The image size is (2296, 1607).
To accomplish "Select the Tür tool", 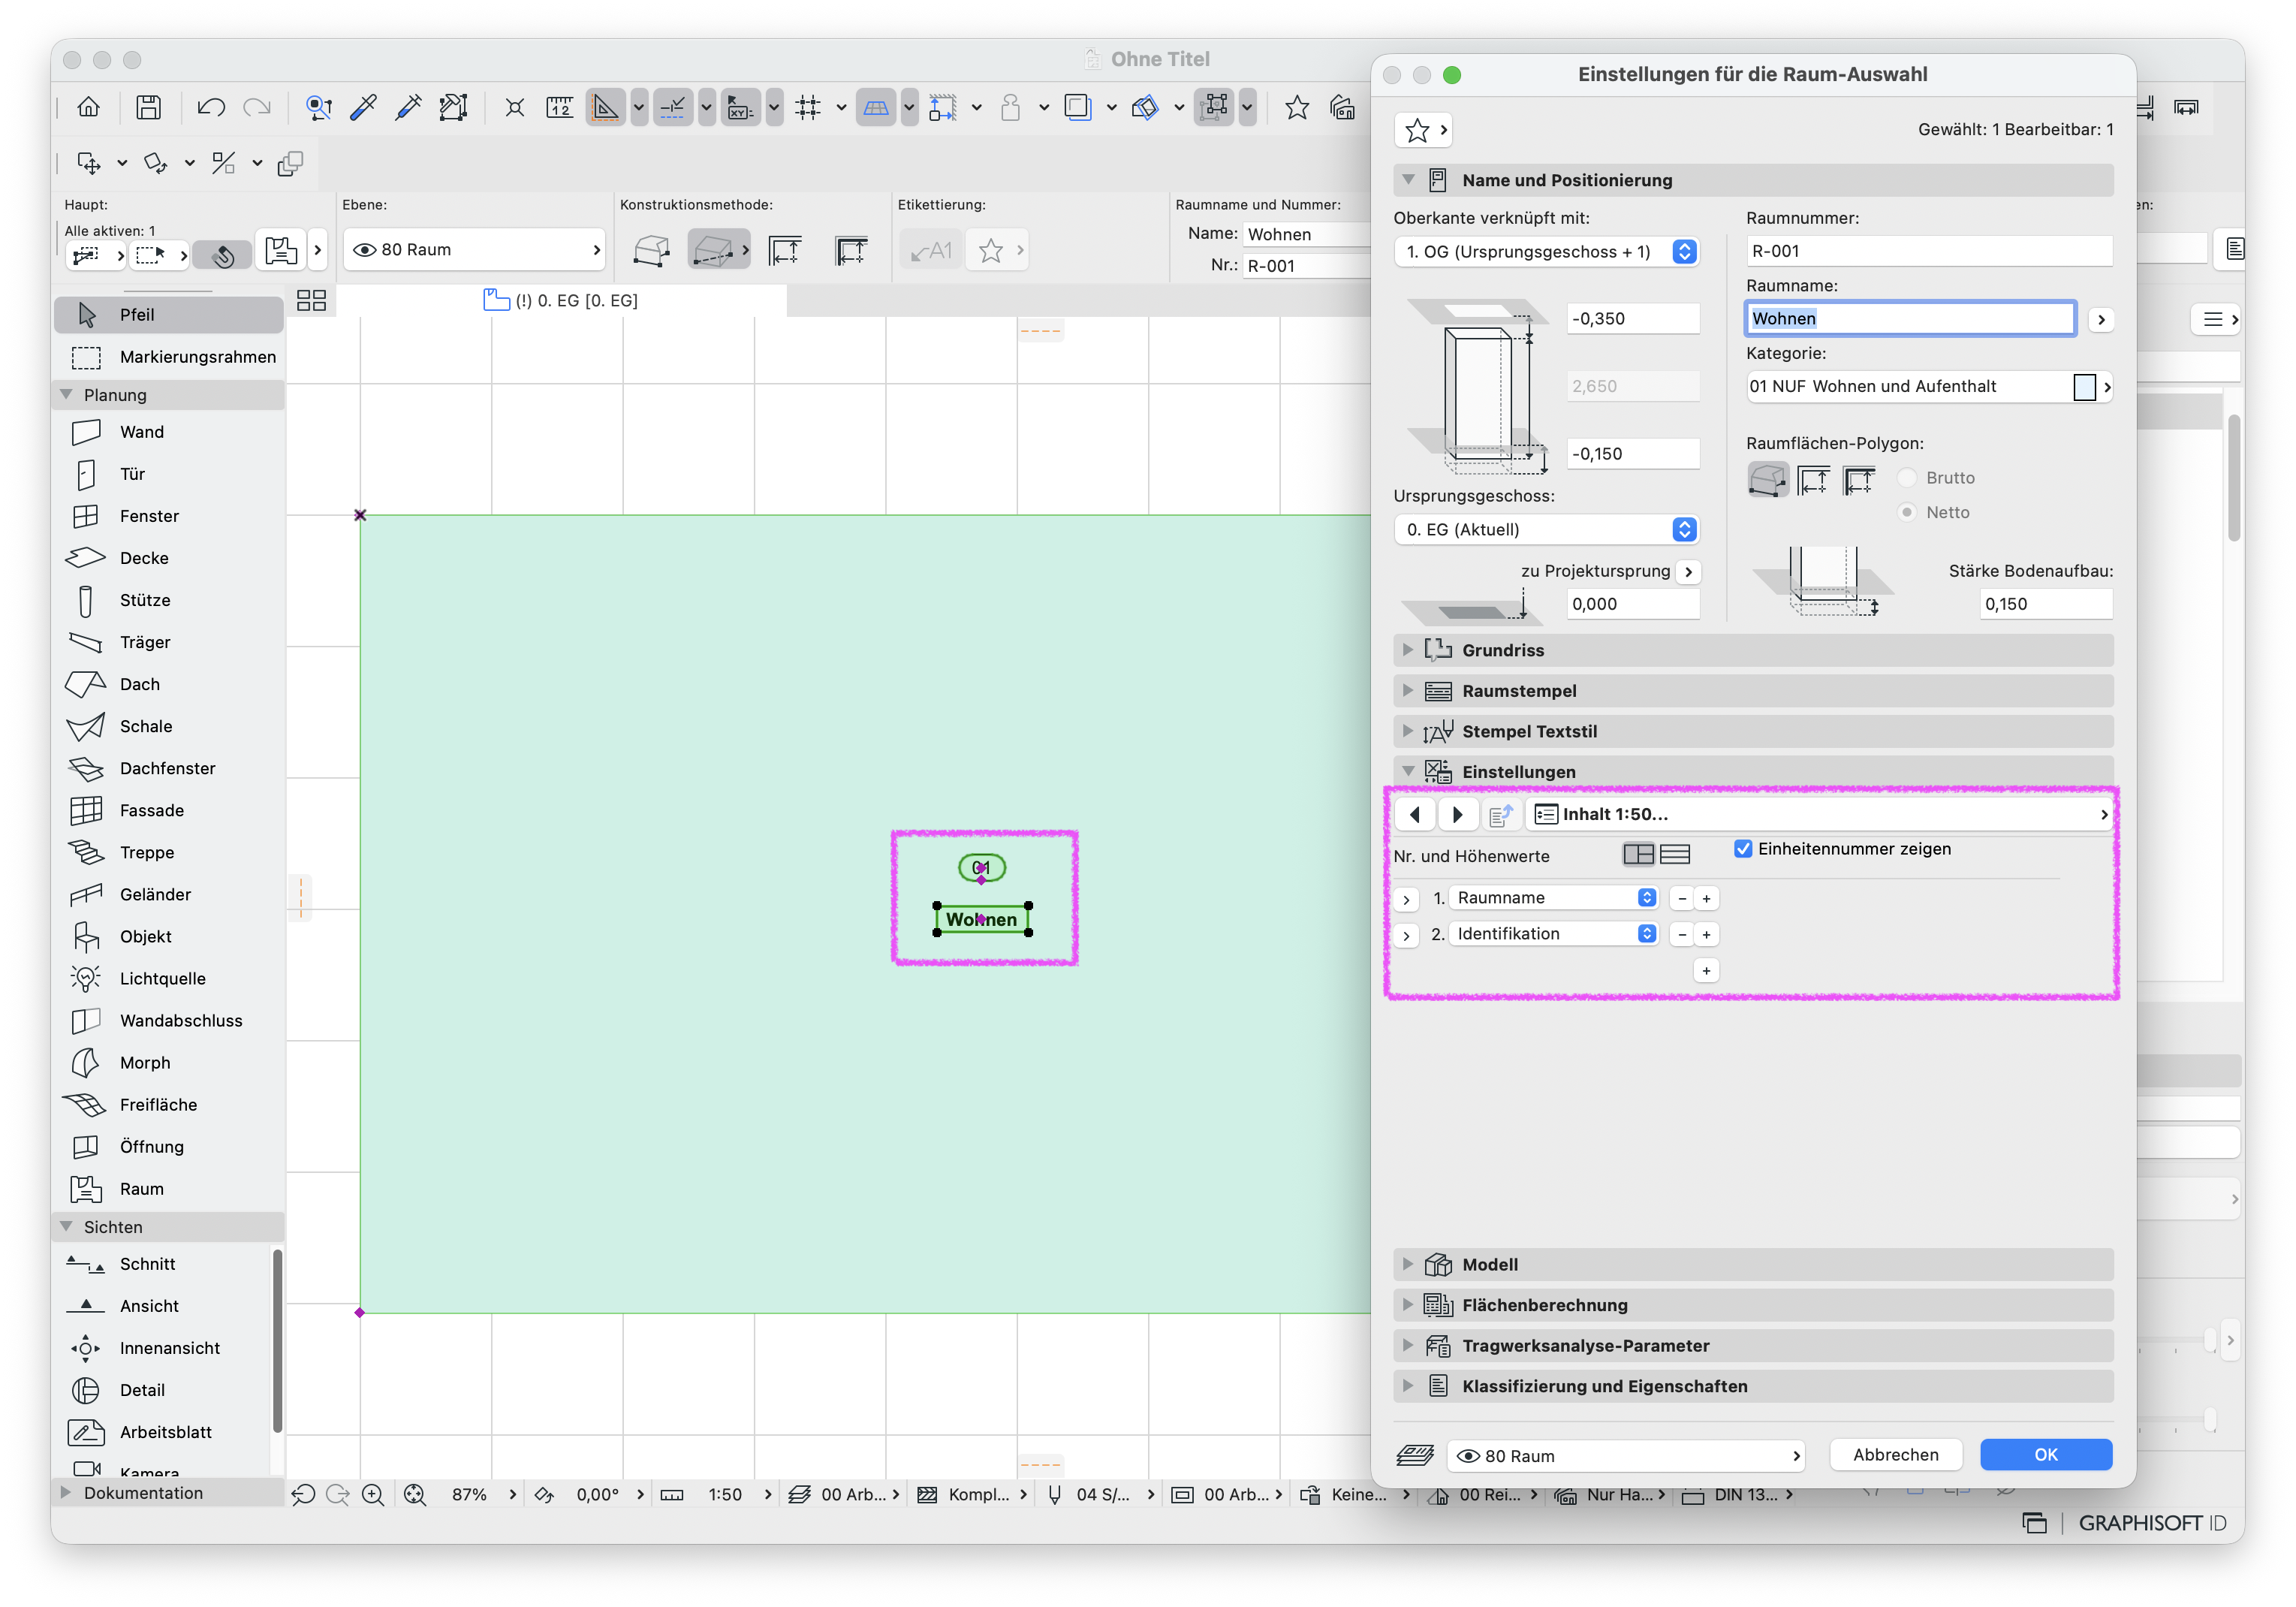I will (168, 474).
